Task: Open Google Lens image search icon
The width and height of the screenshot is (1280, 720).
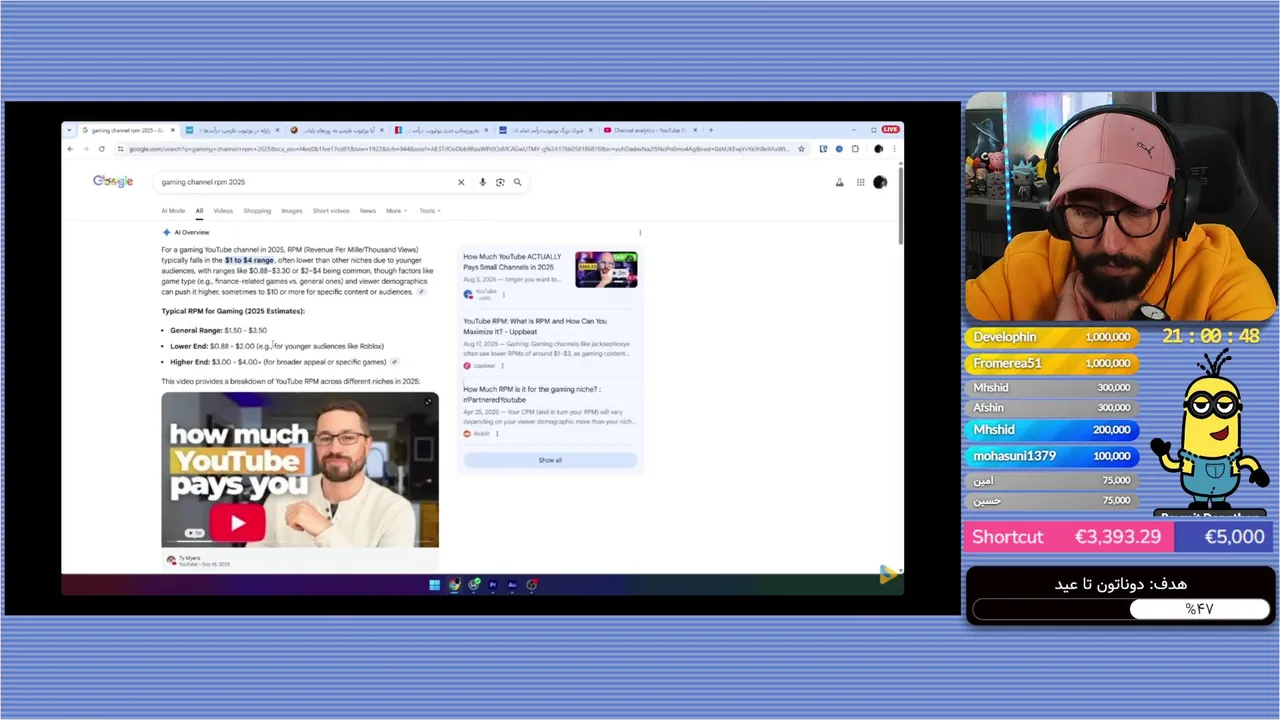Action: [500, 182]
